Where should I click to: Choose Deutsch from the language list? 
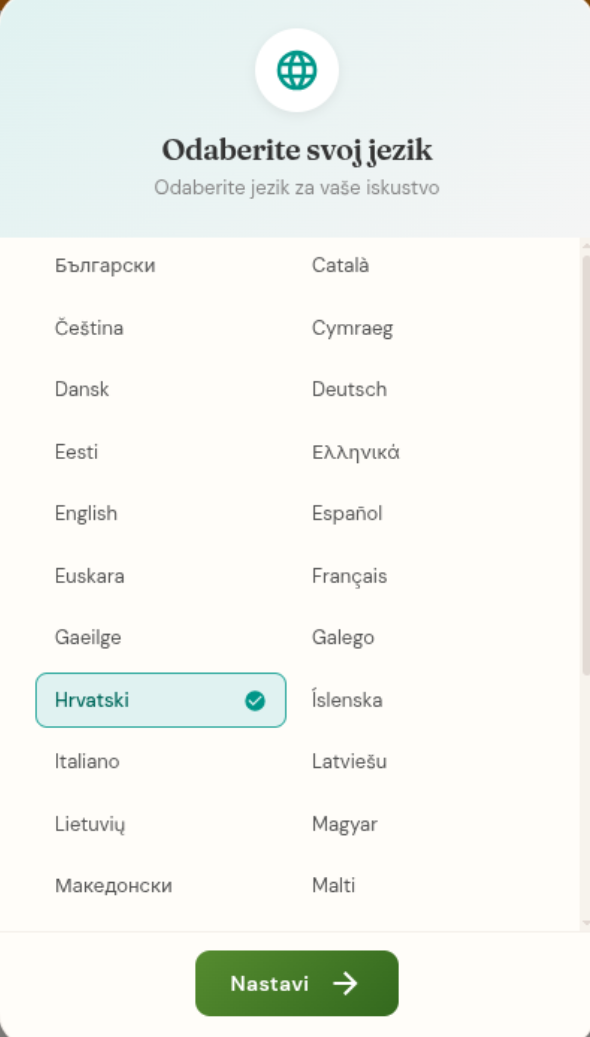(x=417, y=390)
